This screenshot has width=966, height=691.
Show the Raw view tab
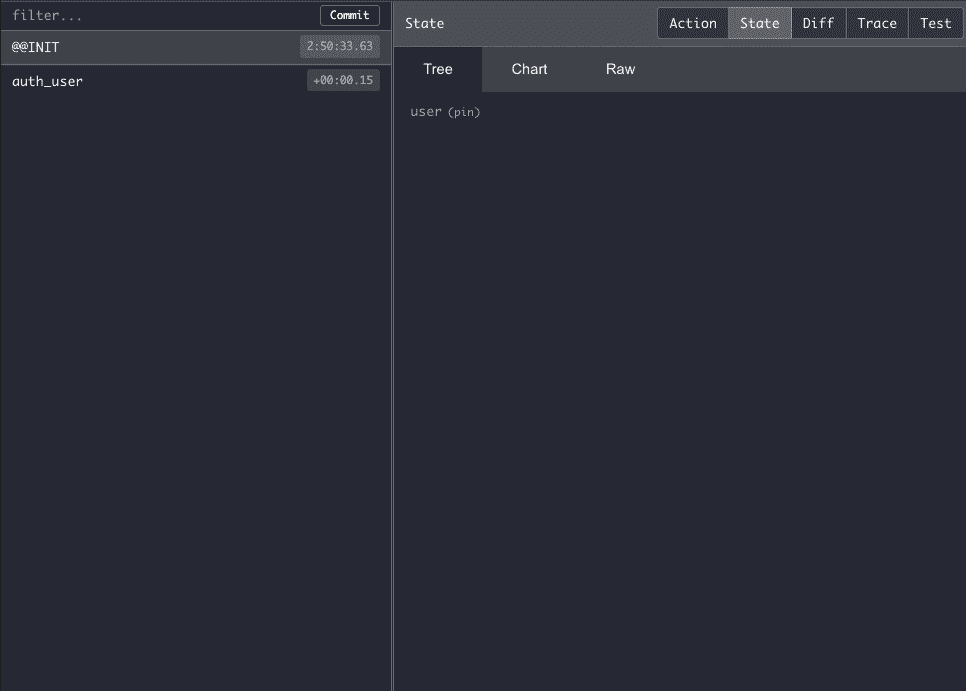tap(620, 70)
